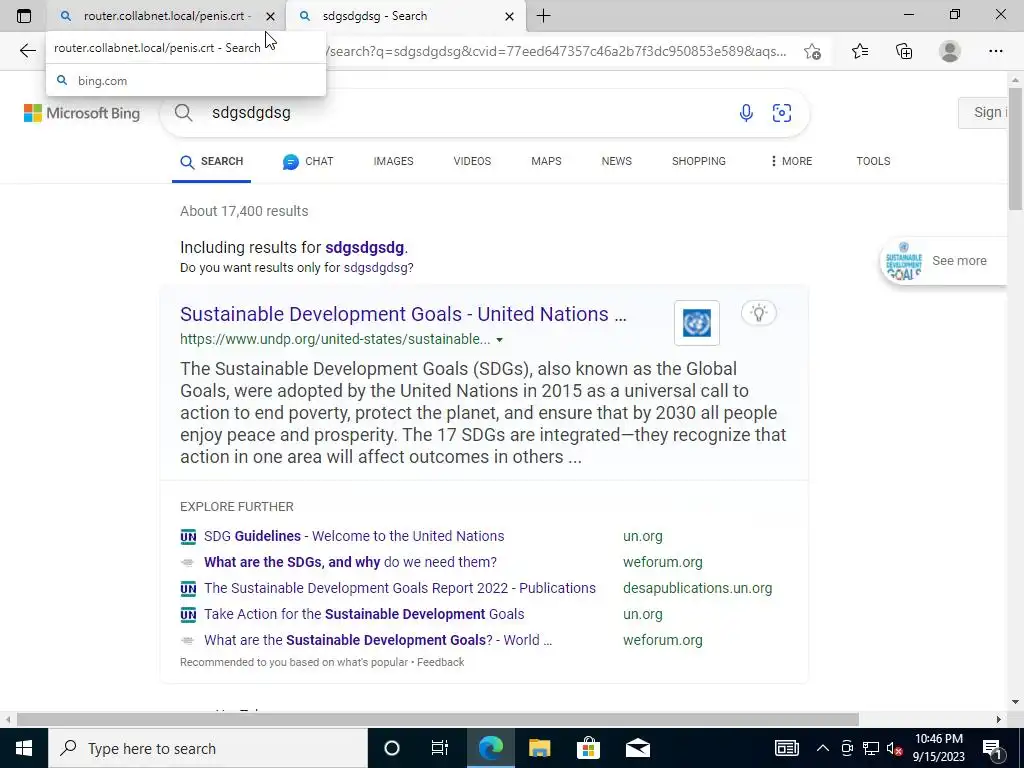Open Task View on taskbar
This screenshot has width=1024, height=768.
[x=440, y=748]
